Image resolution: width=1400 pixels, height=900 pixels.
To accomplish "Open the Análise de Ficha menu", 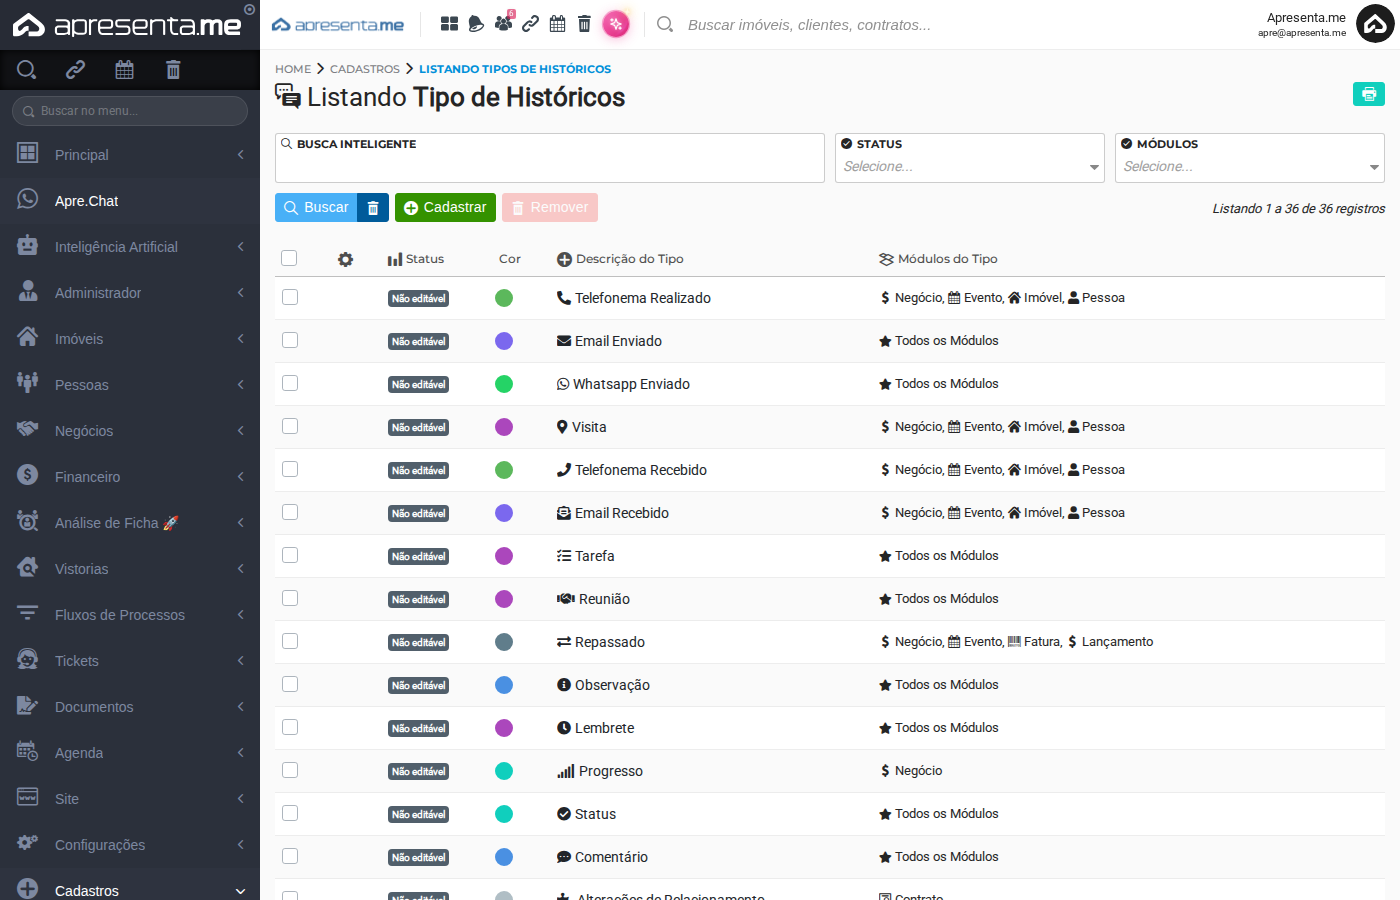I will [130, 523].
